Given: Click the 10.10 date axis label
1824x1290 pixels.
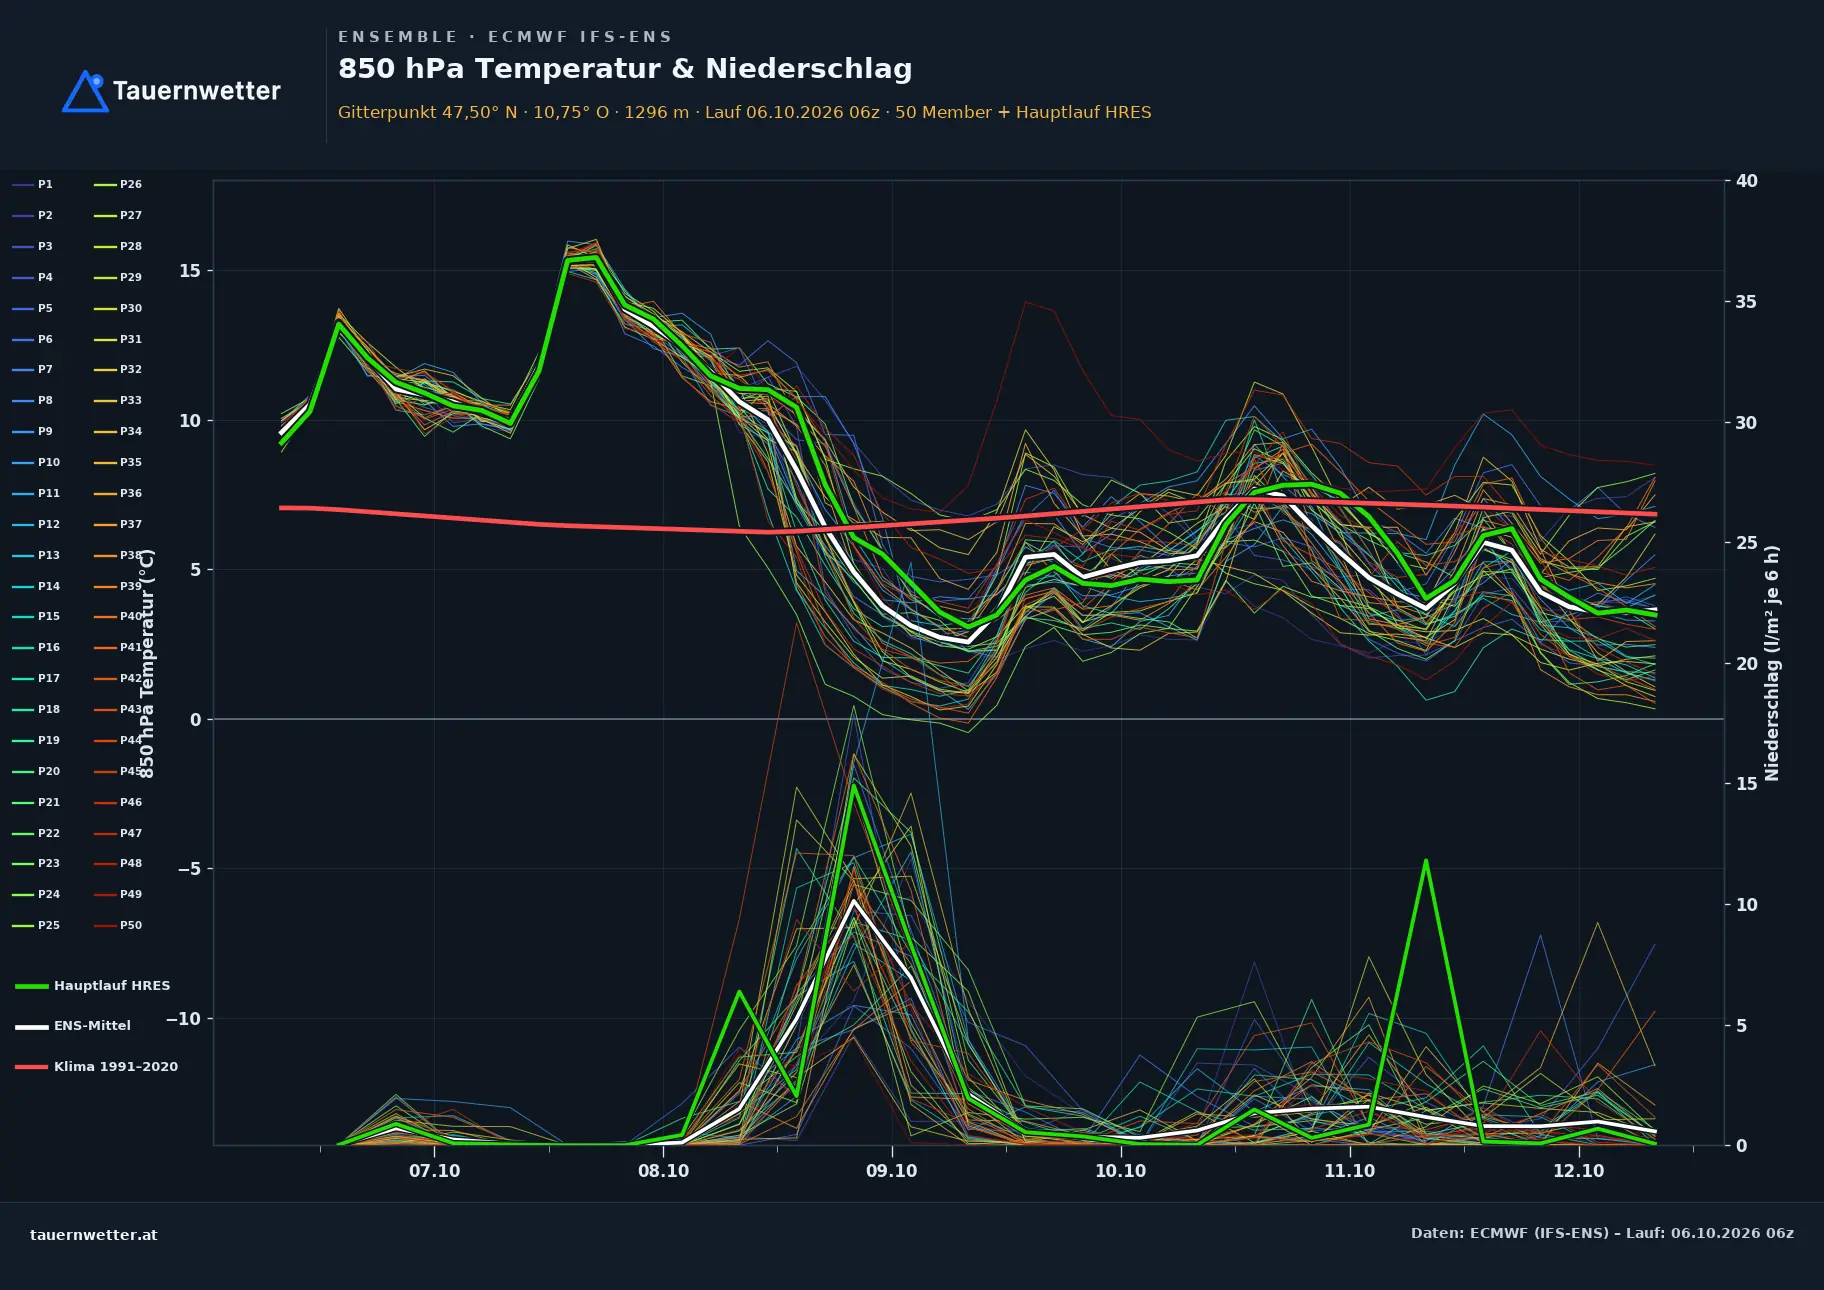Looking at the screenshot, I should [1121, 1171].
